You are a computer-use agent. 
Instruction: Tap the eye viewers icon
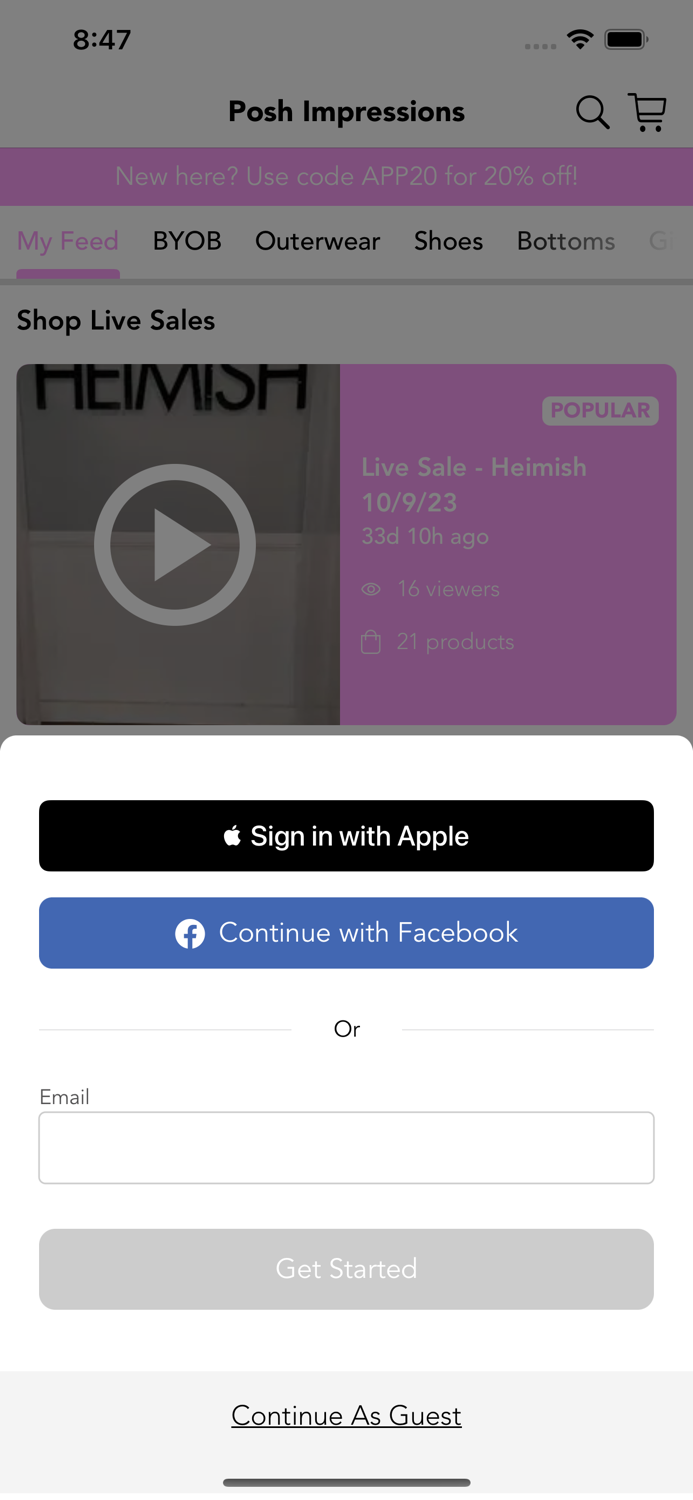[371, 589]
